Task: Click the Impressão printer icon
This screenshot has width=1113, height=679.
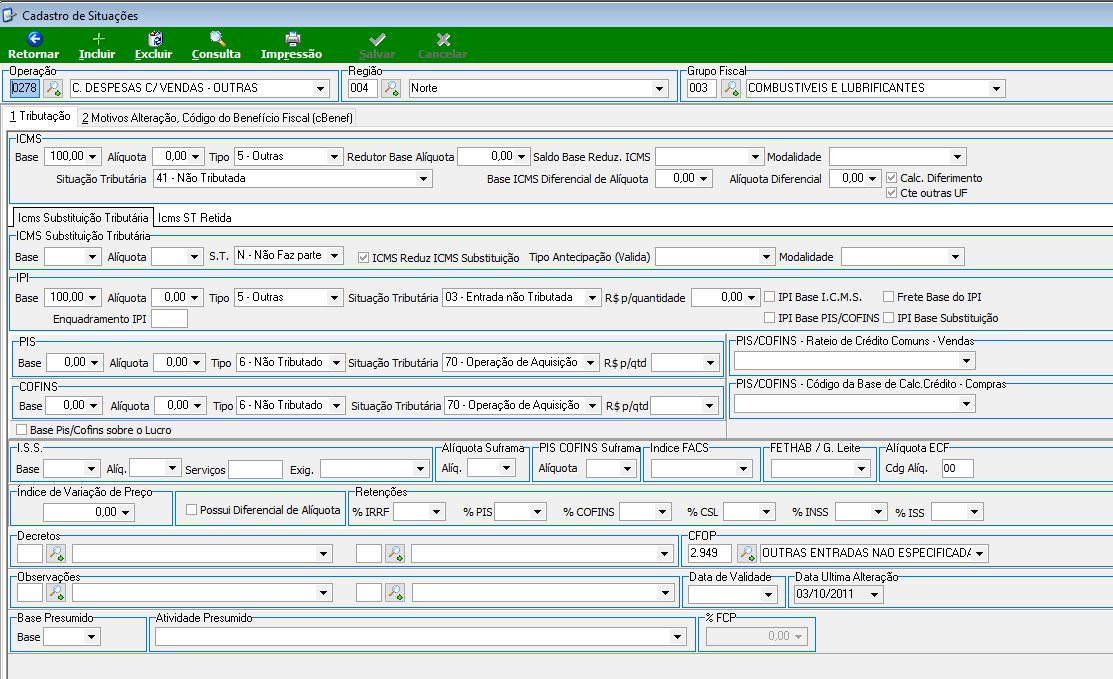Action: click(292, 39)
